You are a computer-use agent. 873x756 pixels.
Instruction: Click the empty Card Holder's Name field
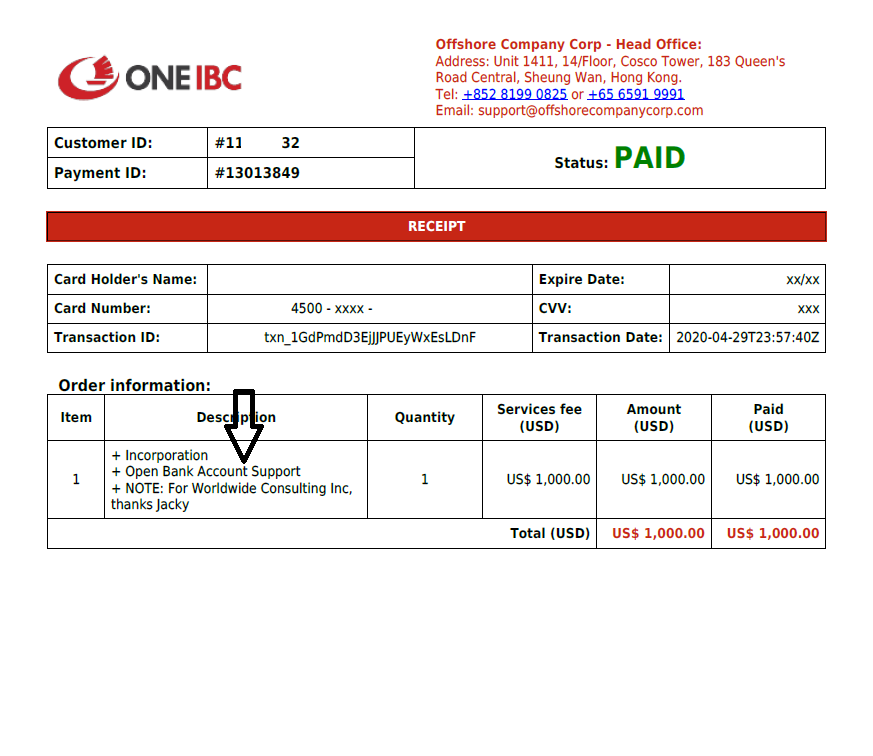[x=370, y=279]
